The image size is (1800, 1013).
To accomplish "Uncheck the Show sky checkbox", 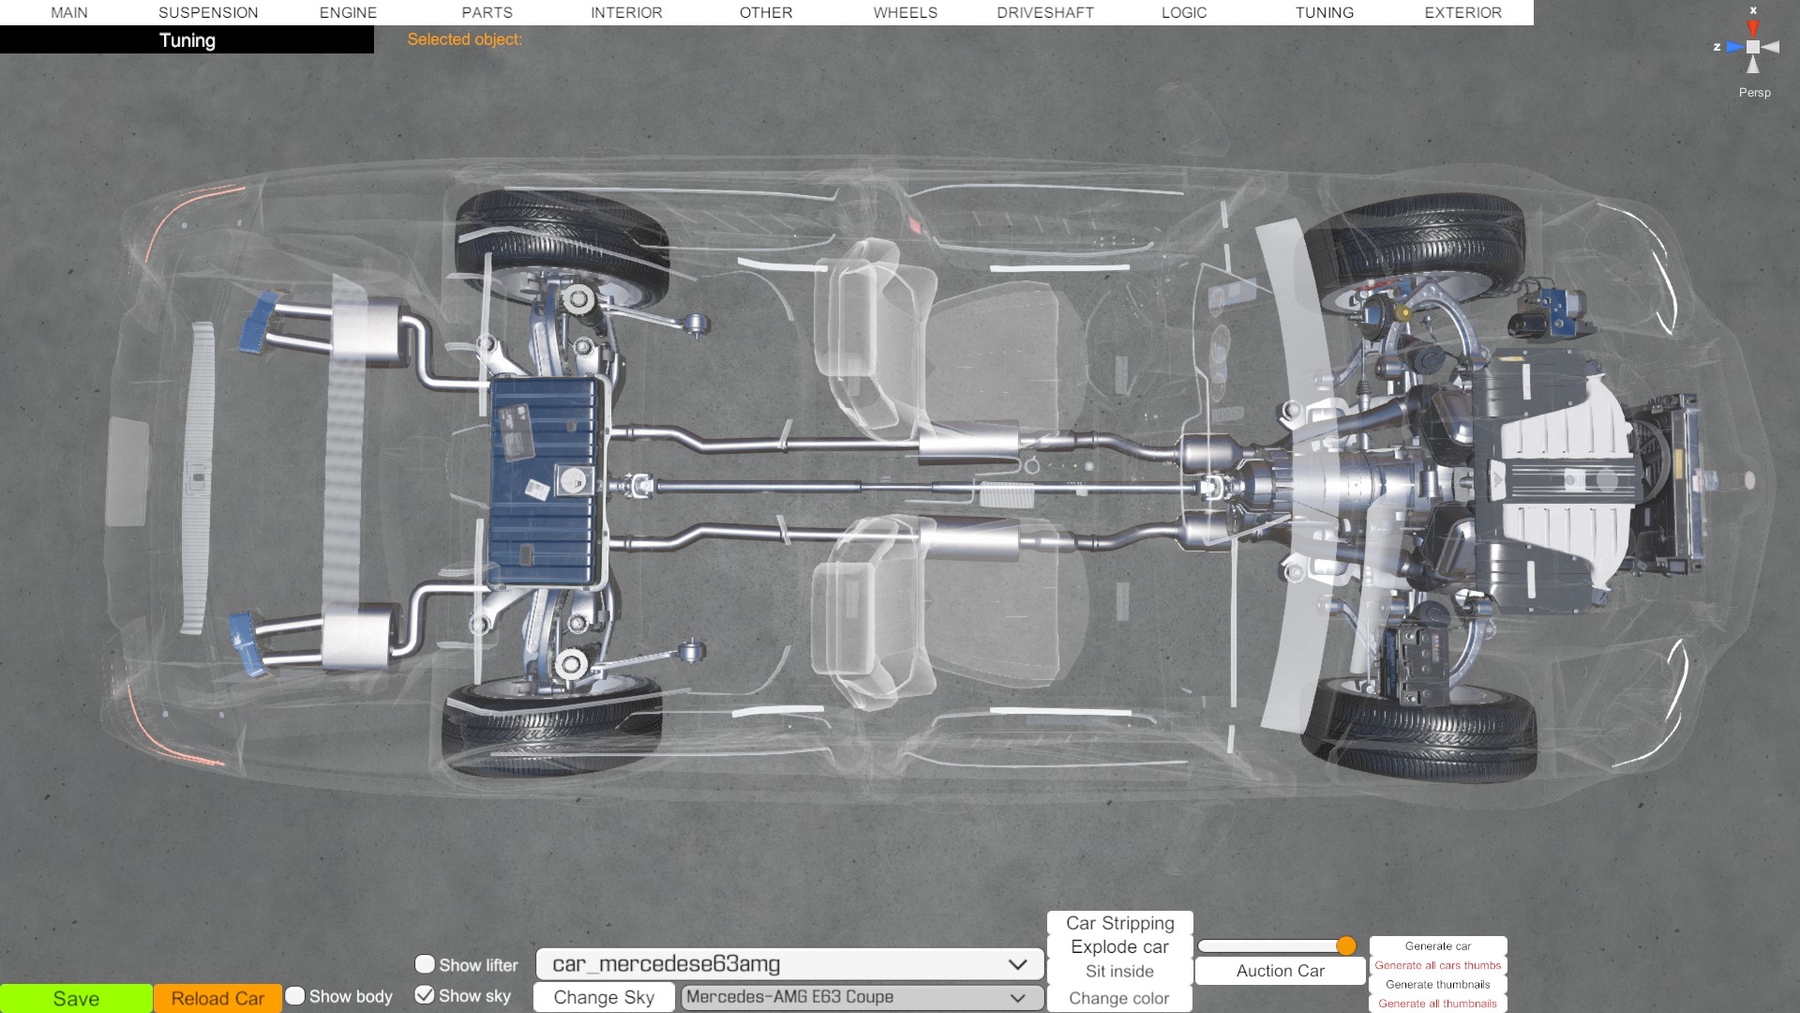I will coord(425,995).
